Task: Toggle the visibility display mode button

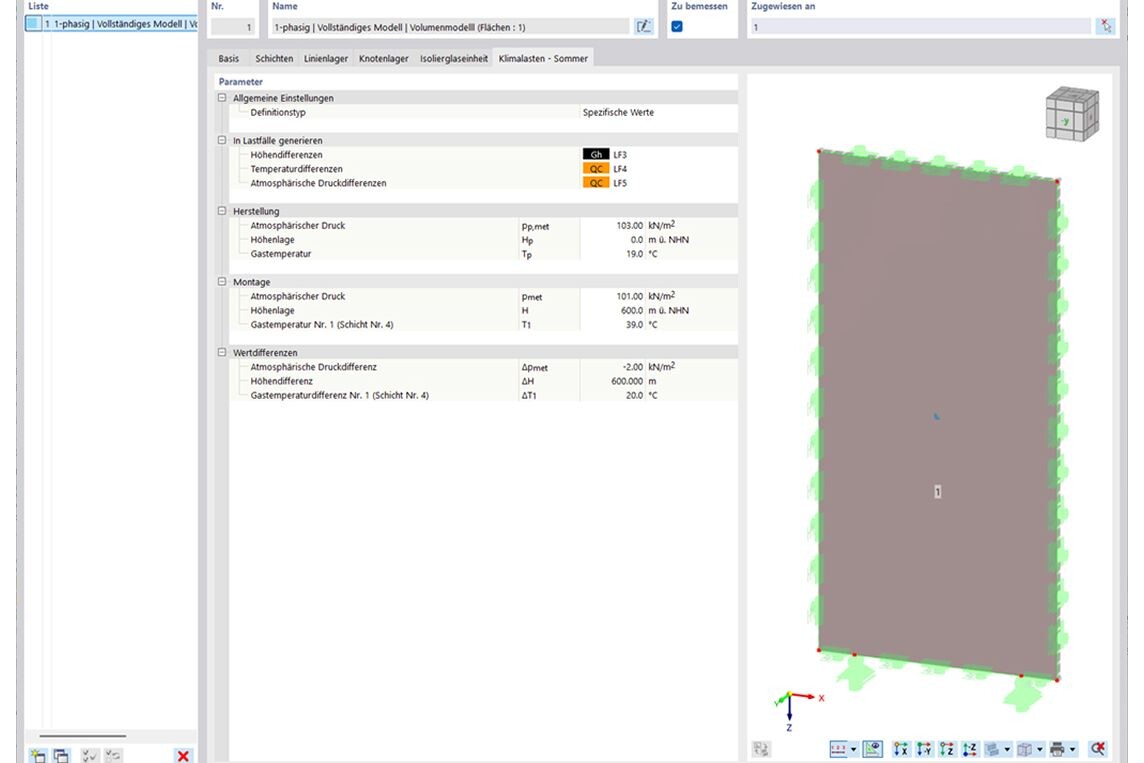Action: 872,749
